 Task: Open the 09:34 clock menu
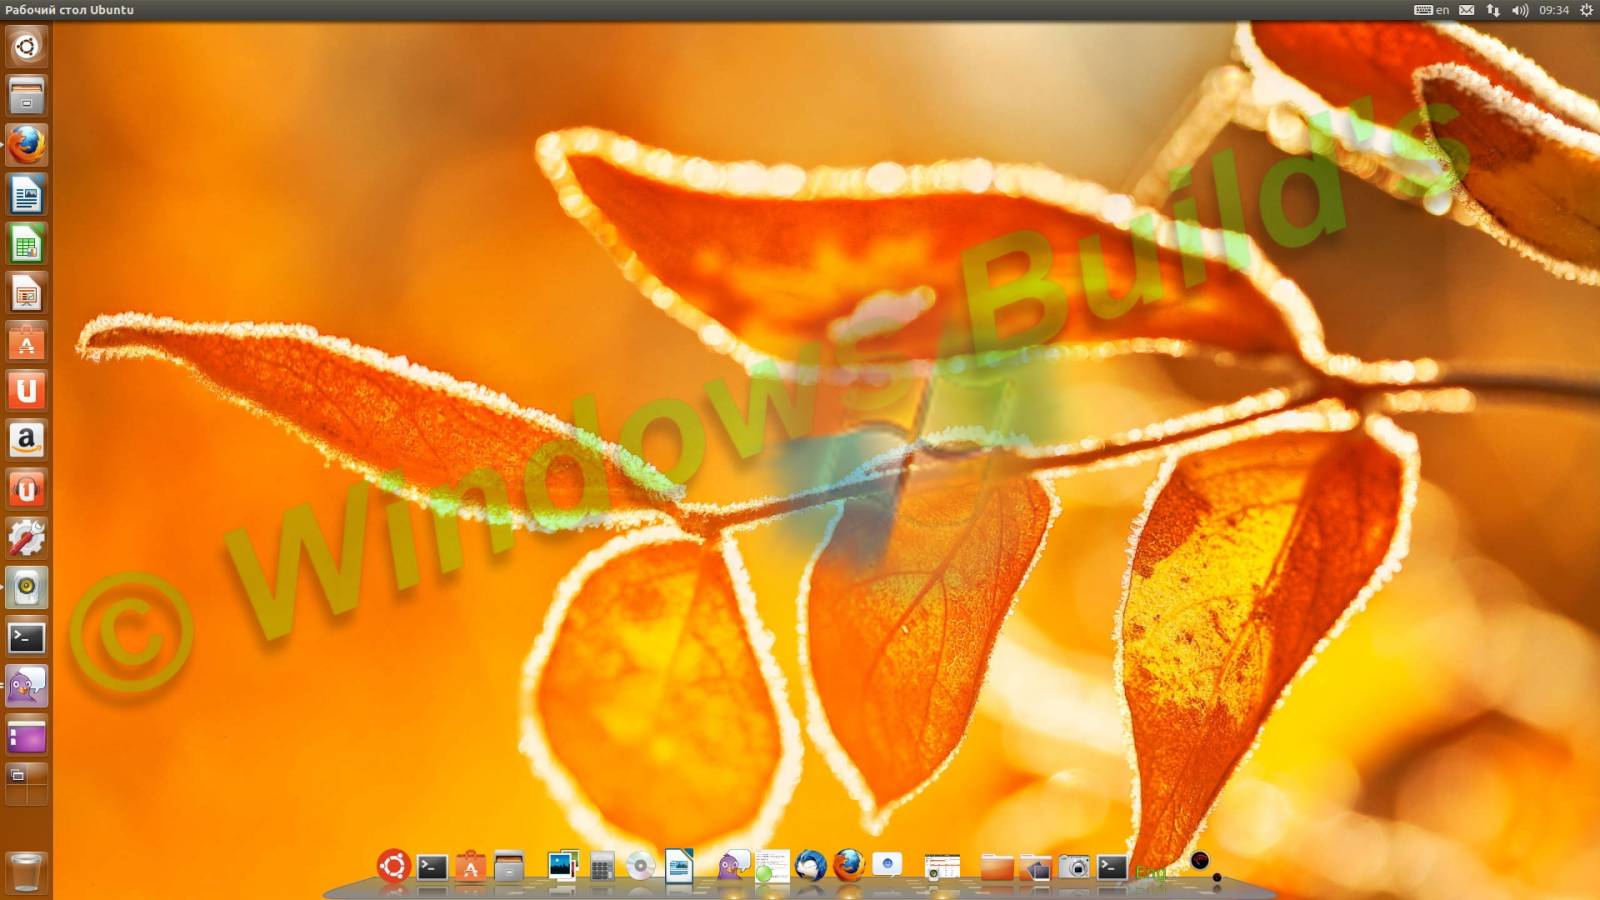pos(1554,10)
